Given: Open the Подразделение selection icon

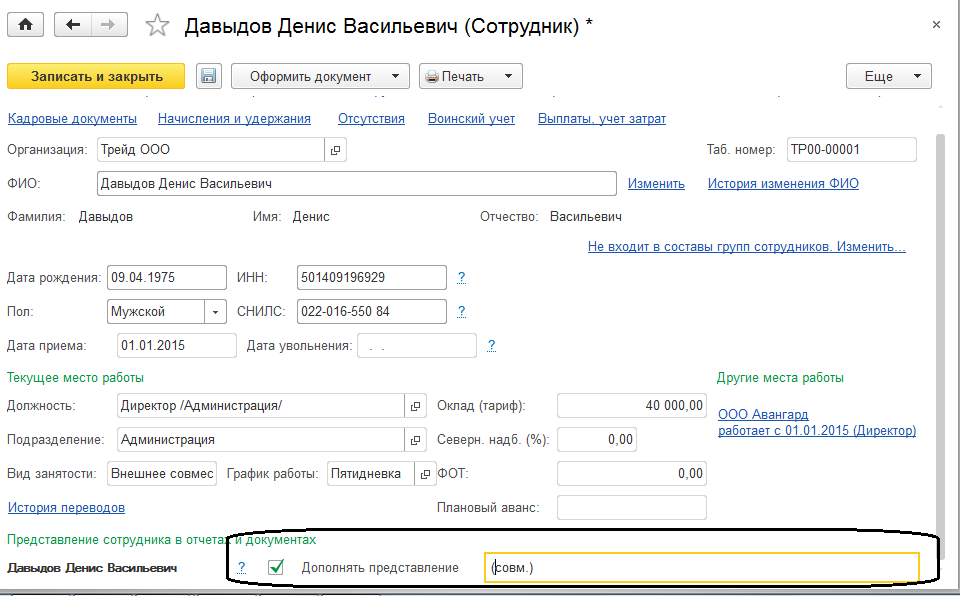Looking at the screenshot, I should coord(415,439).
